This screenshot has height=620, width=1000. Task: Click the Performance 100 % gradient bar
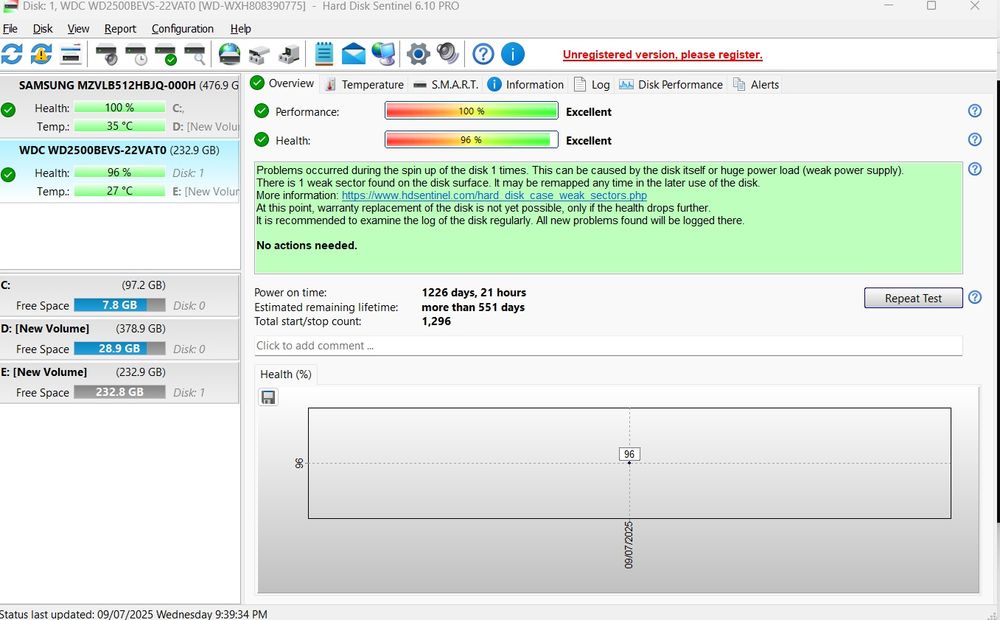coord(471,111)
